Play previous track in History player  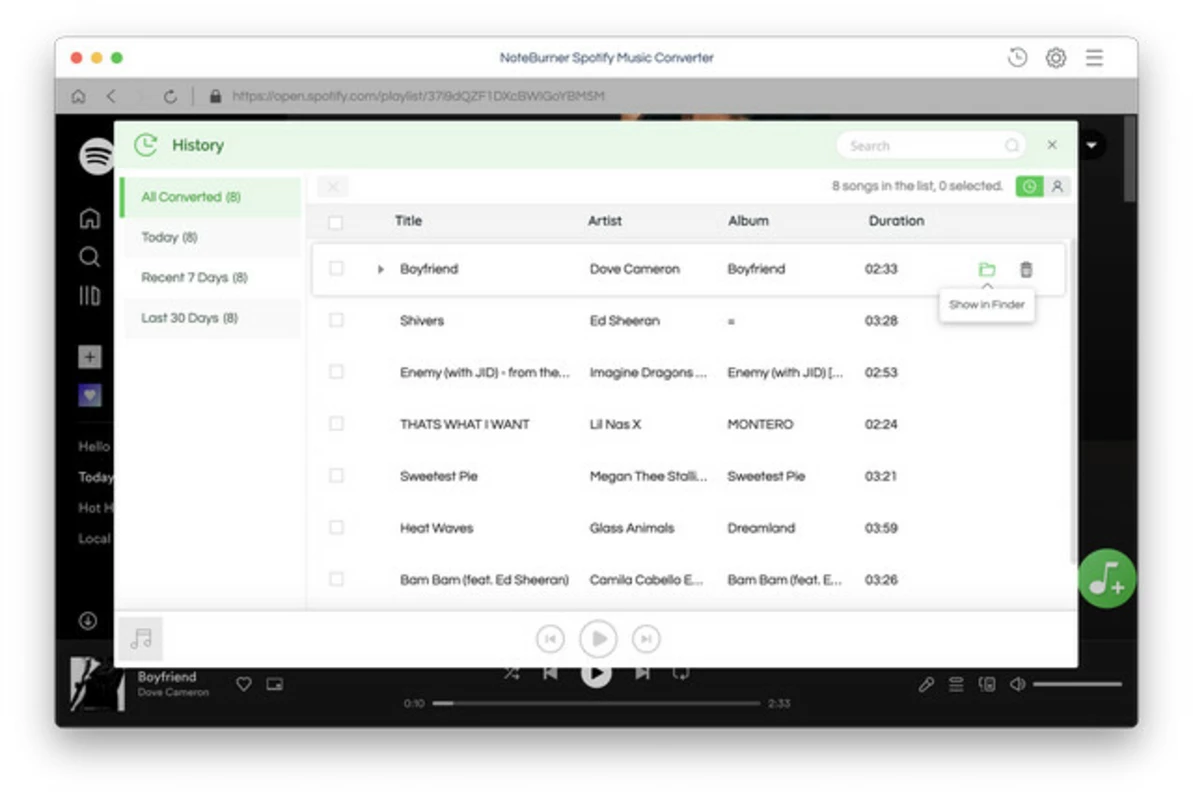tap(550, 639)
